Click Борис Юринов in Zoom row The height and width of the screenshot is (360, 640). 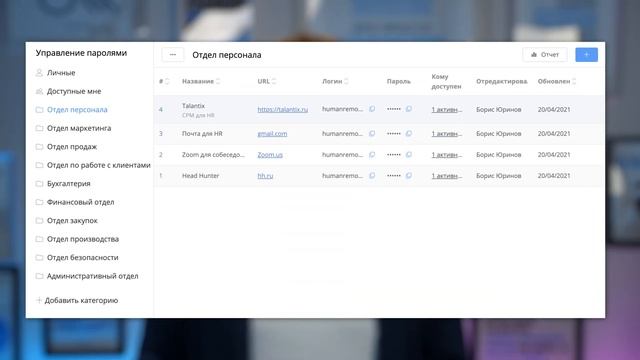[x=498, y=155]
